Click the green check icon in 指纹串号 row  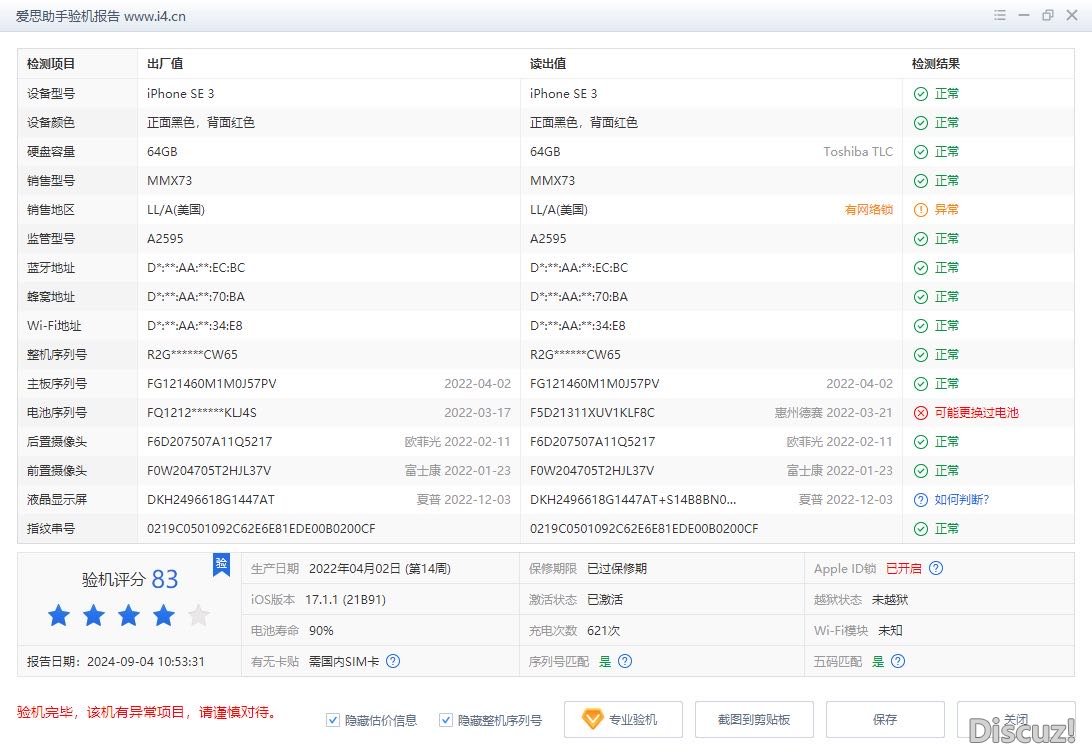click(x=921, y=529)
